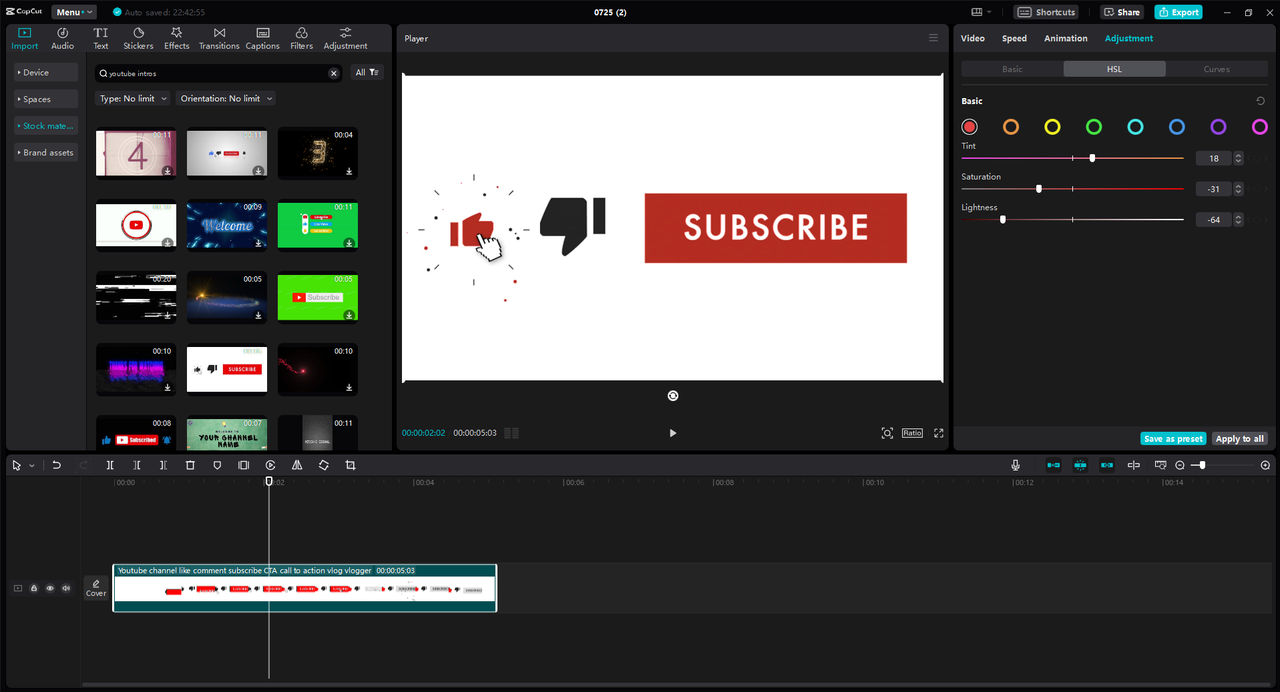This screenshot has width=1280, height=692.
Task: Delete the selected clip with trash icon
Action: (190, 465)
